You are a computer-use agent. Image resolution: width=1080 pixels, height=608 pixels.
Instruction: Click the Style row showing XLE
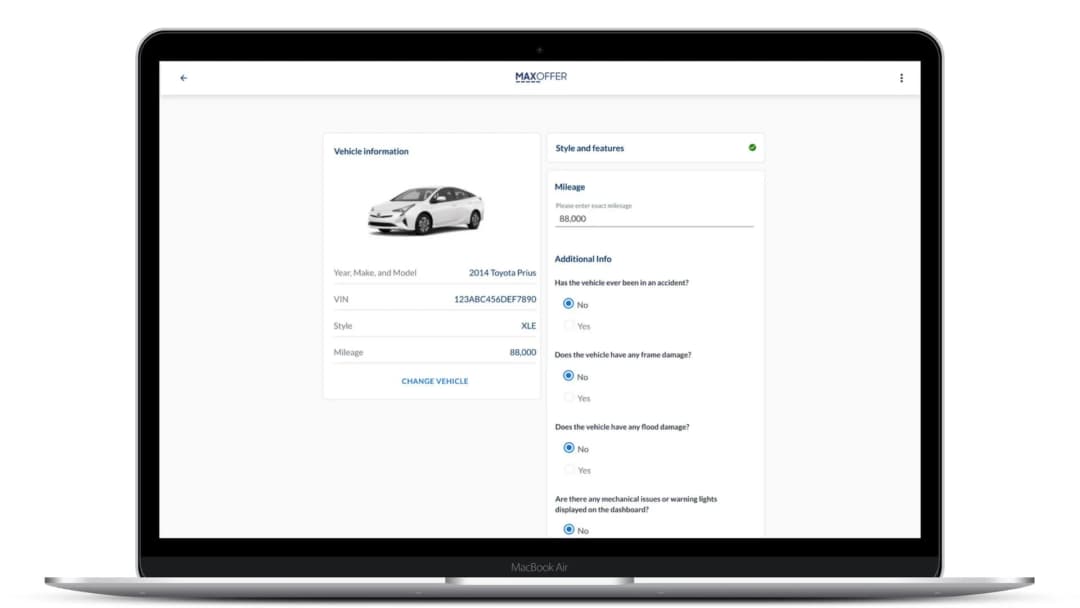pos(529,324)
